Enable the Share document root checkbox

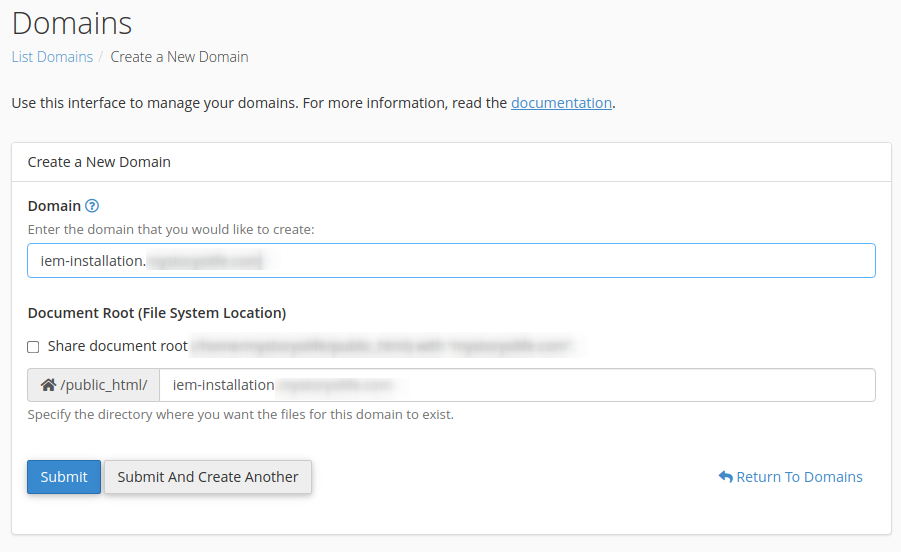click(33, 347)
